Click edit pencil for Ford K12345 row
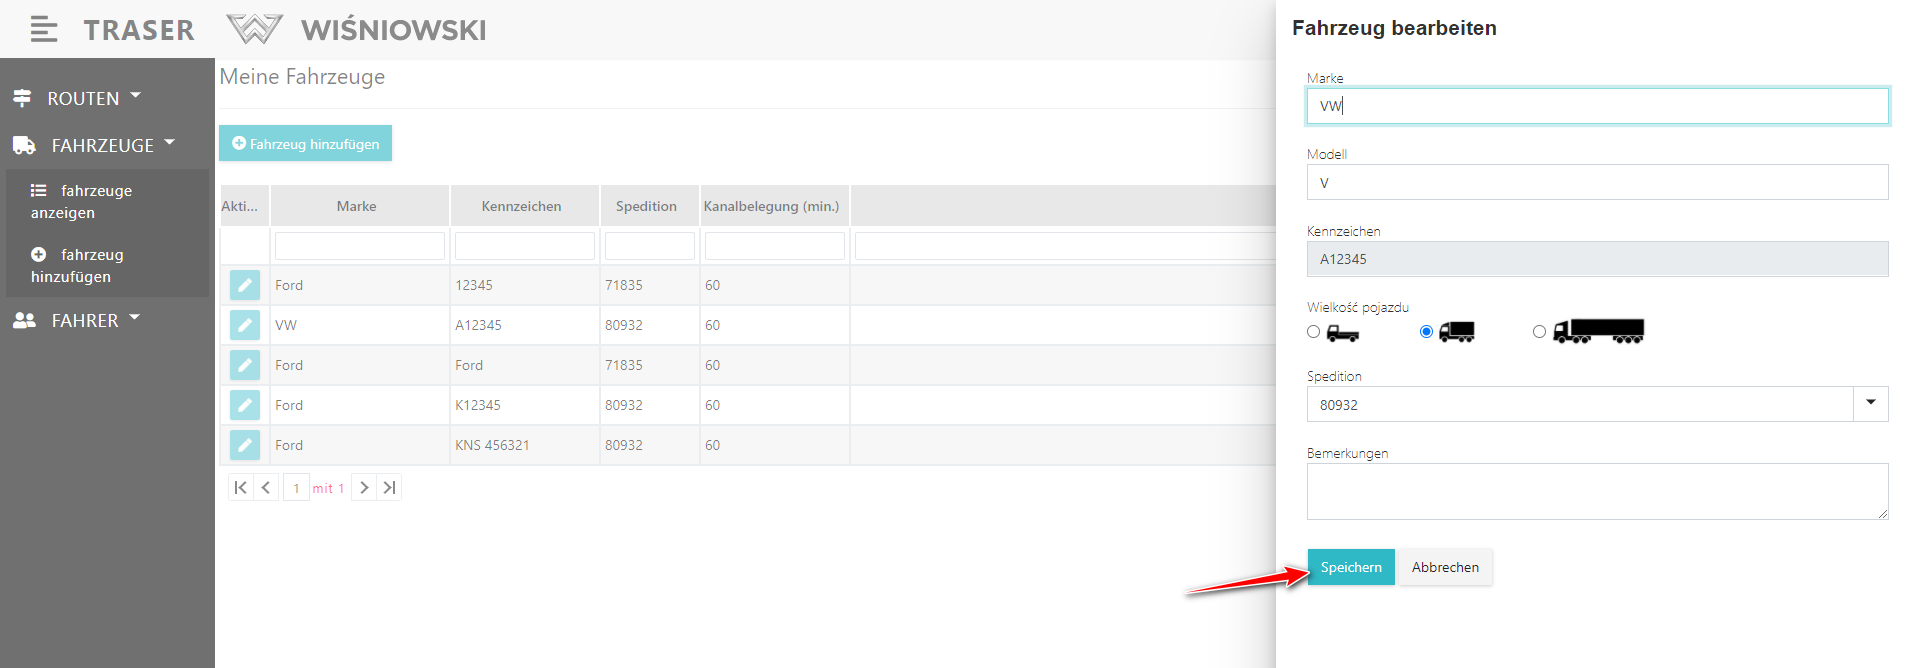 (244, 405)
